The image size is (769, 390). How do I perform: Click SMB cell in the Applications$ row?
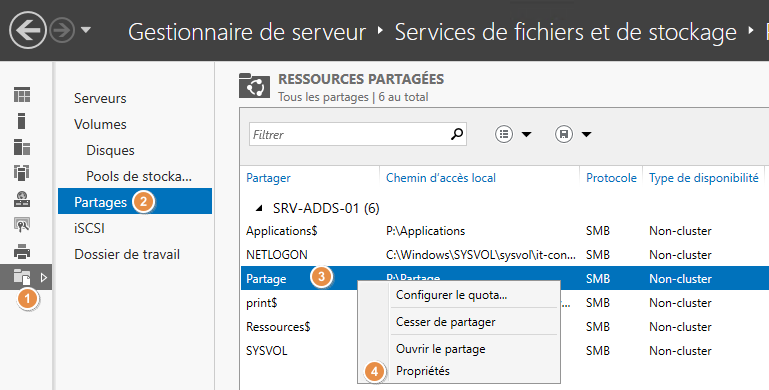point(598,231)
